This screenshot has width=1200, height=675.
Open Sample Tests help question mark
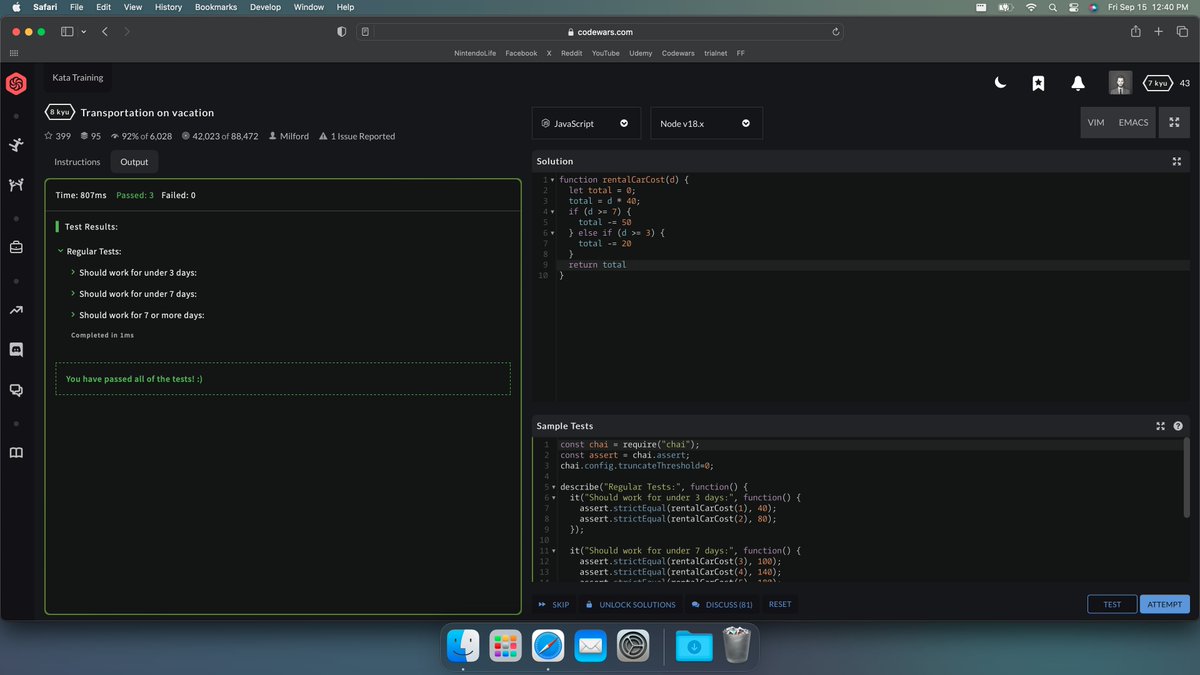point(1178,426)
